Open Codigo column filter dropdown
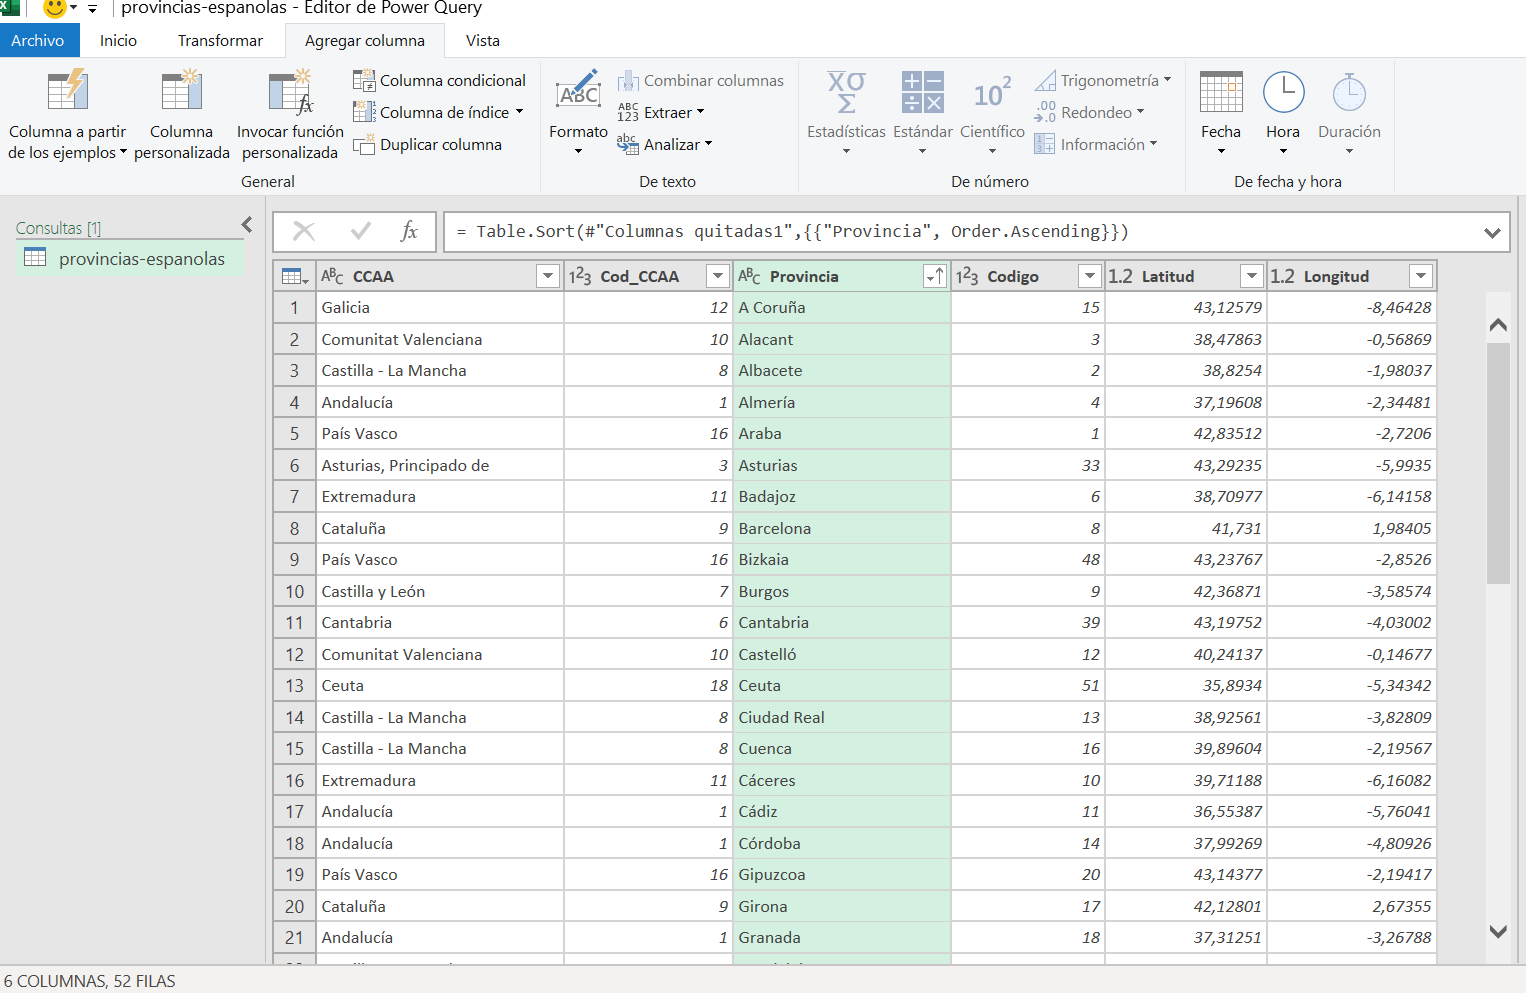Image resolution: width=1526 pixels, height=993 pixels. click(1089, 276)
